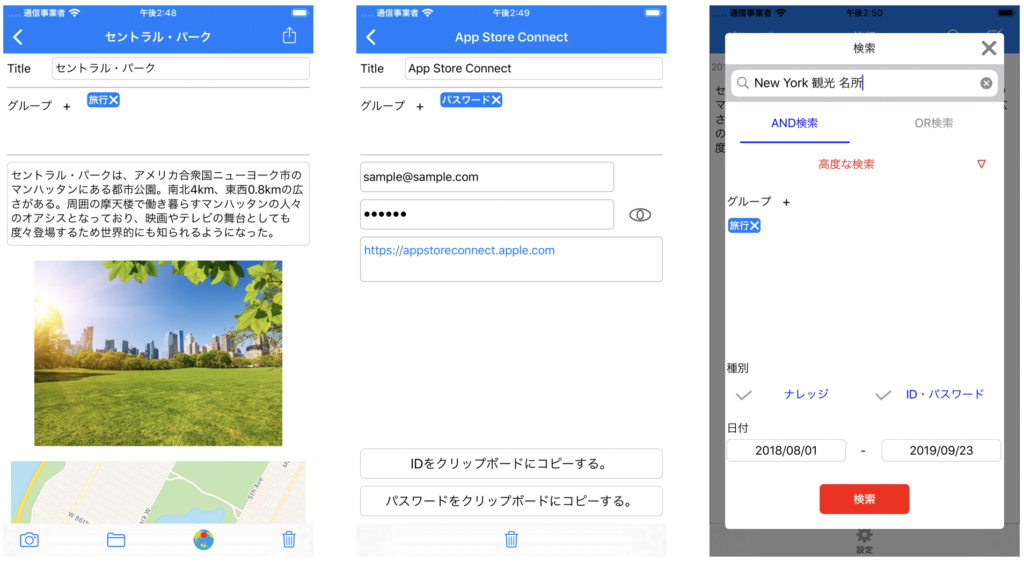Open the start date picker 2018/08/01

point(786,451)
